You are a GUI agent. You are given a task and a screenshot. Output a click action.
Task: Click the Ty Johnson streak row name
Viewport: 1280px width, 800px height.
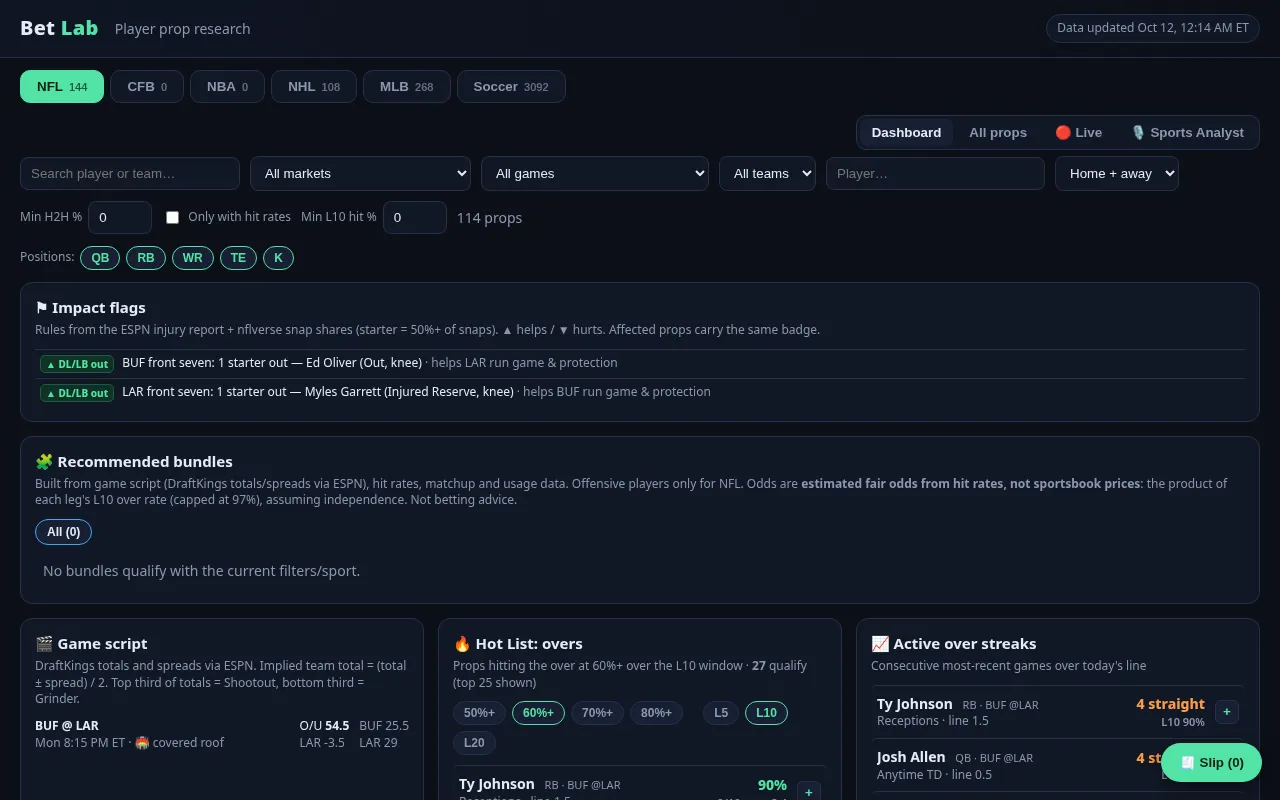[914, 704]
